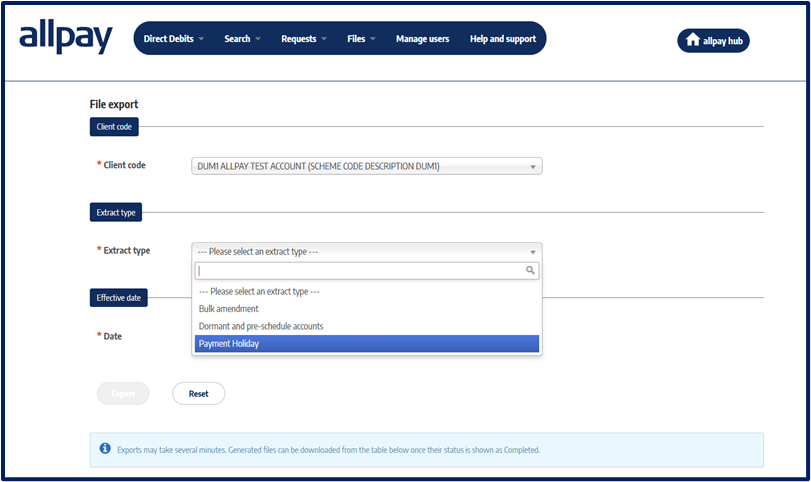Click the Reset button
This screenshot has width=811, height=482.
tap(199, 394)
